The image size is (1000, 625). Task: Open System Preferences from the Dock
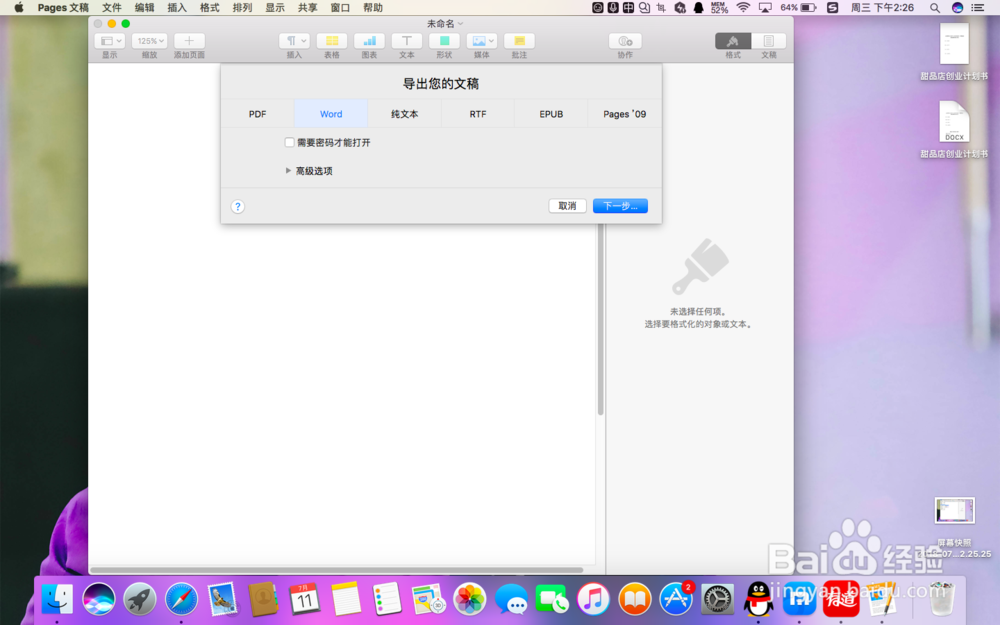[x=717, y=599]
